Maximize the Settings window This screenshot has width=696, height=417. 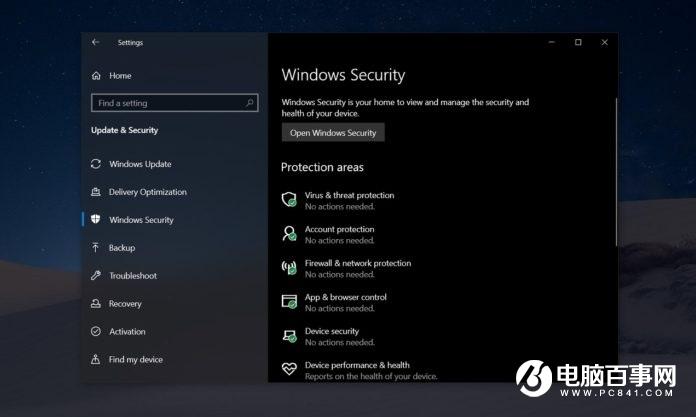coord(578,42)
